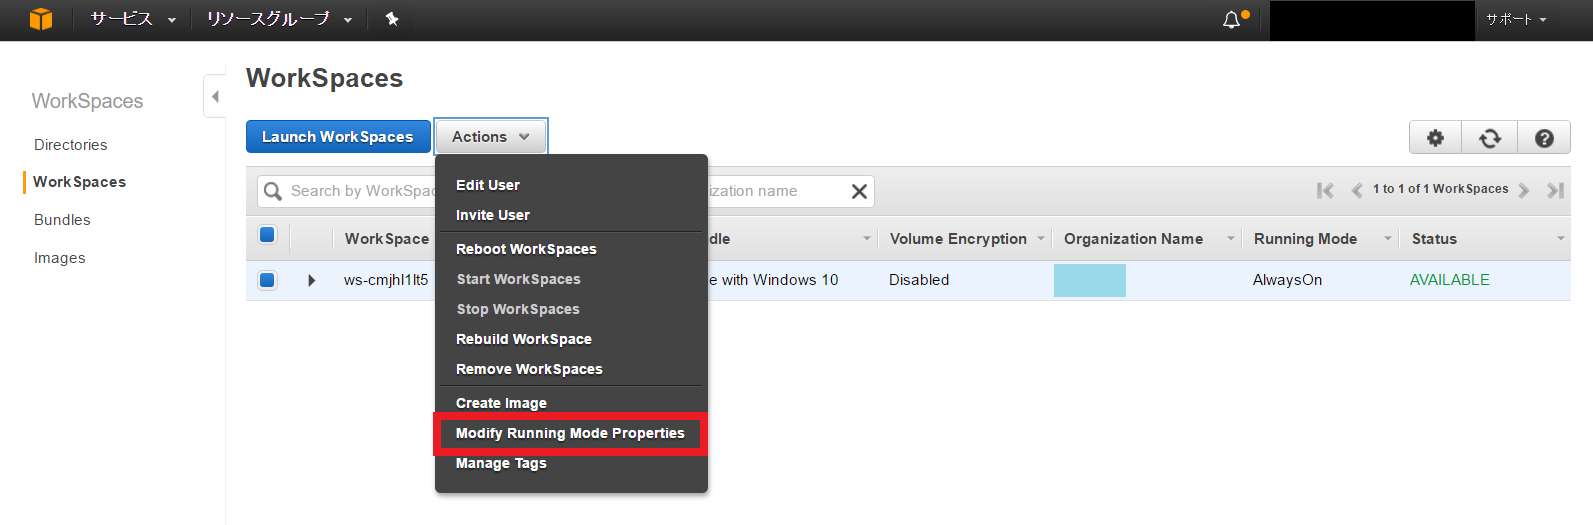Click the Launch WorkSpaces button

pyautogui.click(x=338, y=137)
